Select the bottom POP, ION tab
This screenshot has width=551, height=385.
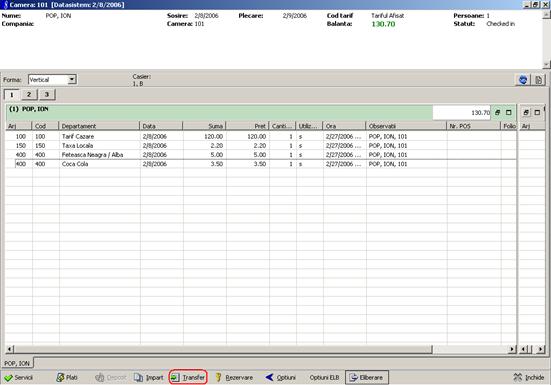point(17,363)
